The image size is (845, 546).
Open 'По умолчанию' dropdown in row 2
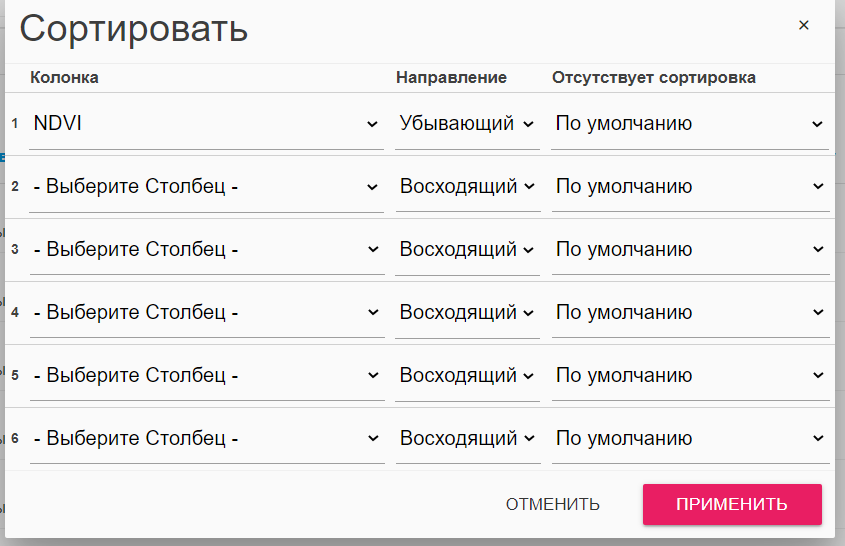[689, 187]
